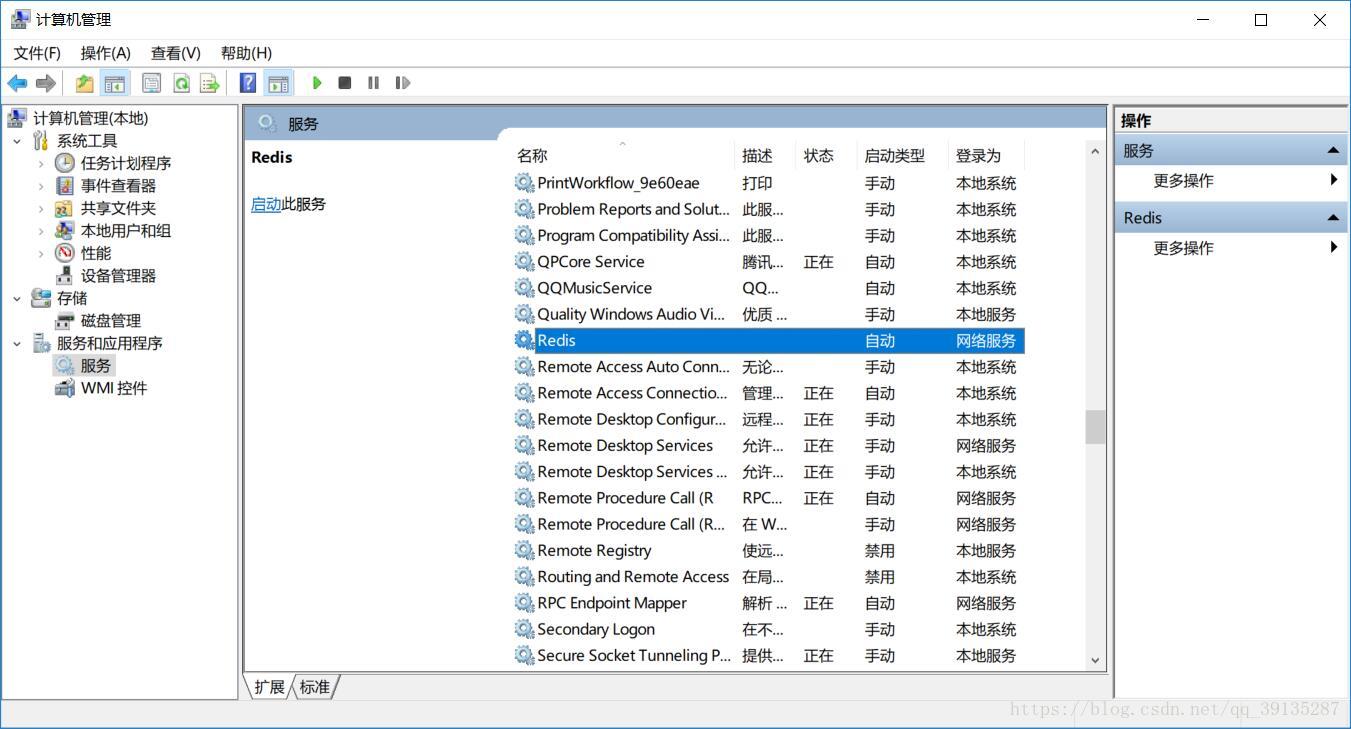Collapse the 服务和应用程序 tree node

[17, 343]
